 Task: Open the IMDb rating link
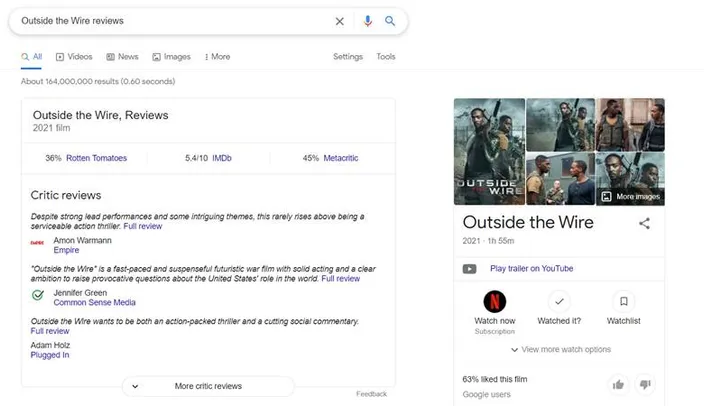click(222, 158)
